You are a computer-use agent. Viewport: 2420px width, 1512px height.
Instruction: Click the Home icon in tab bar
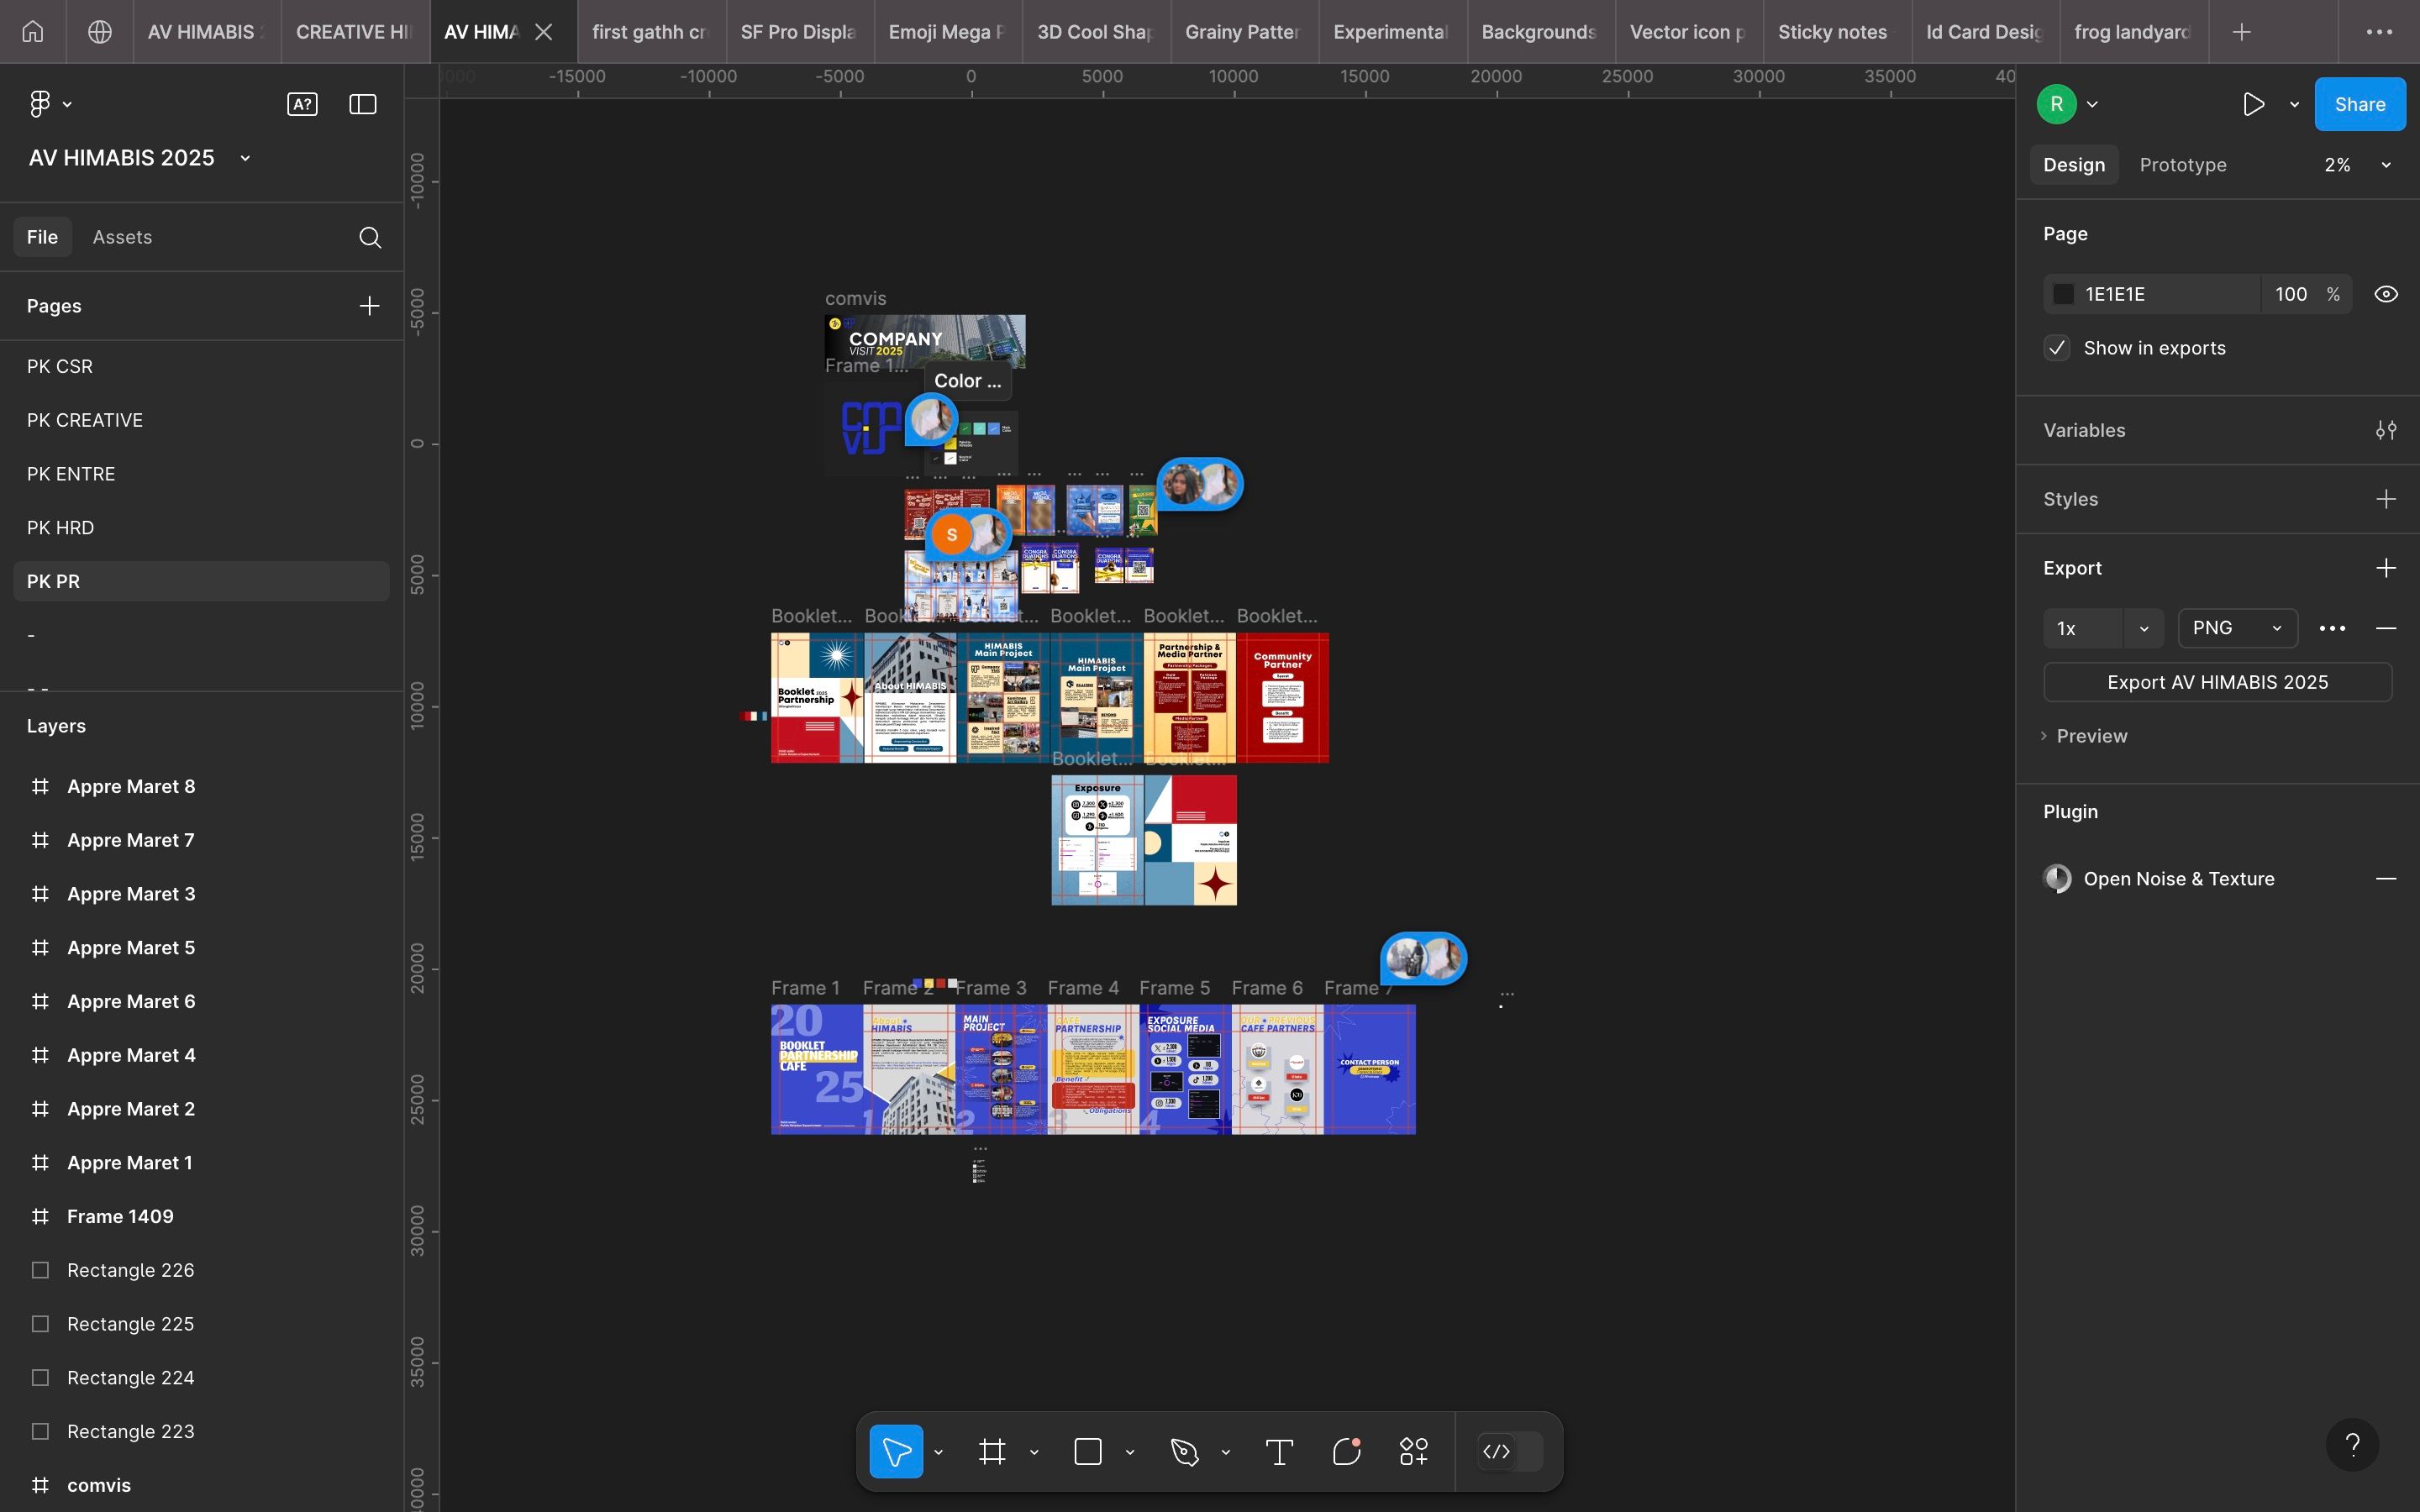coord(33,32)
